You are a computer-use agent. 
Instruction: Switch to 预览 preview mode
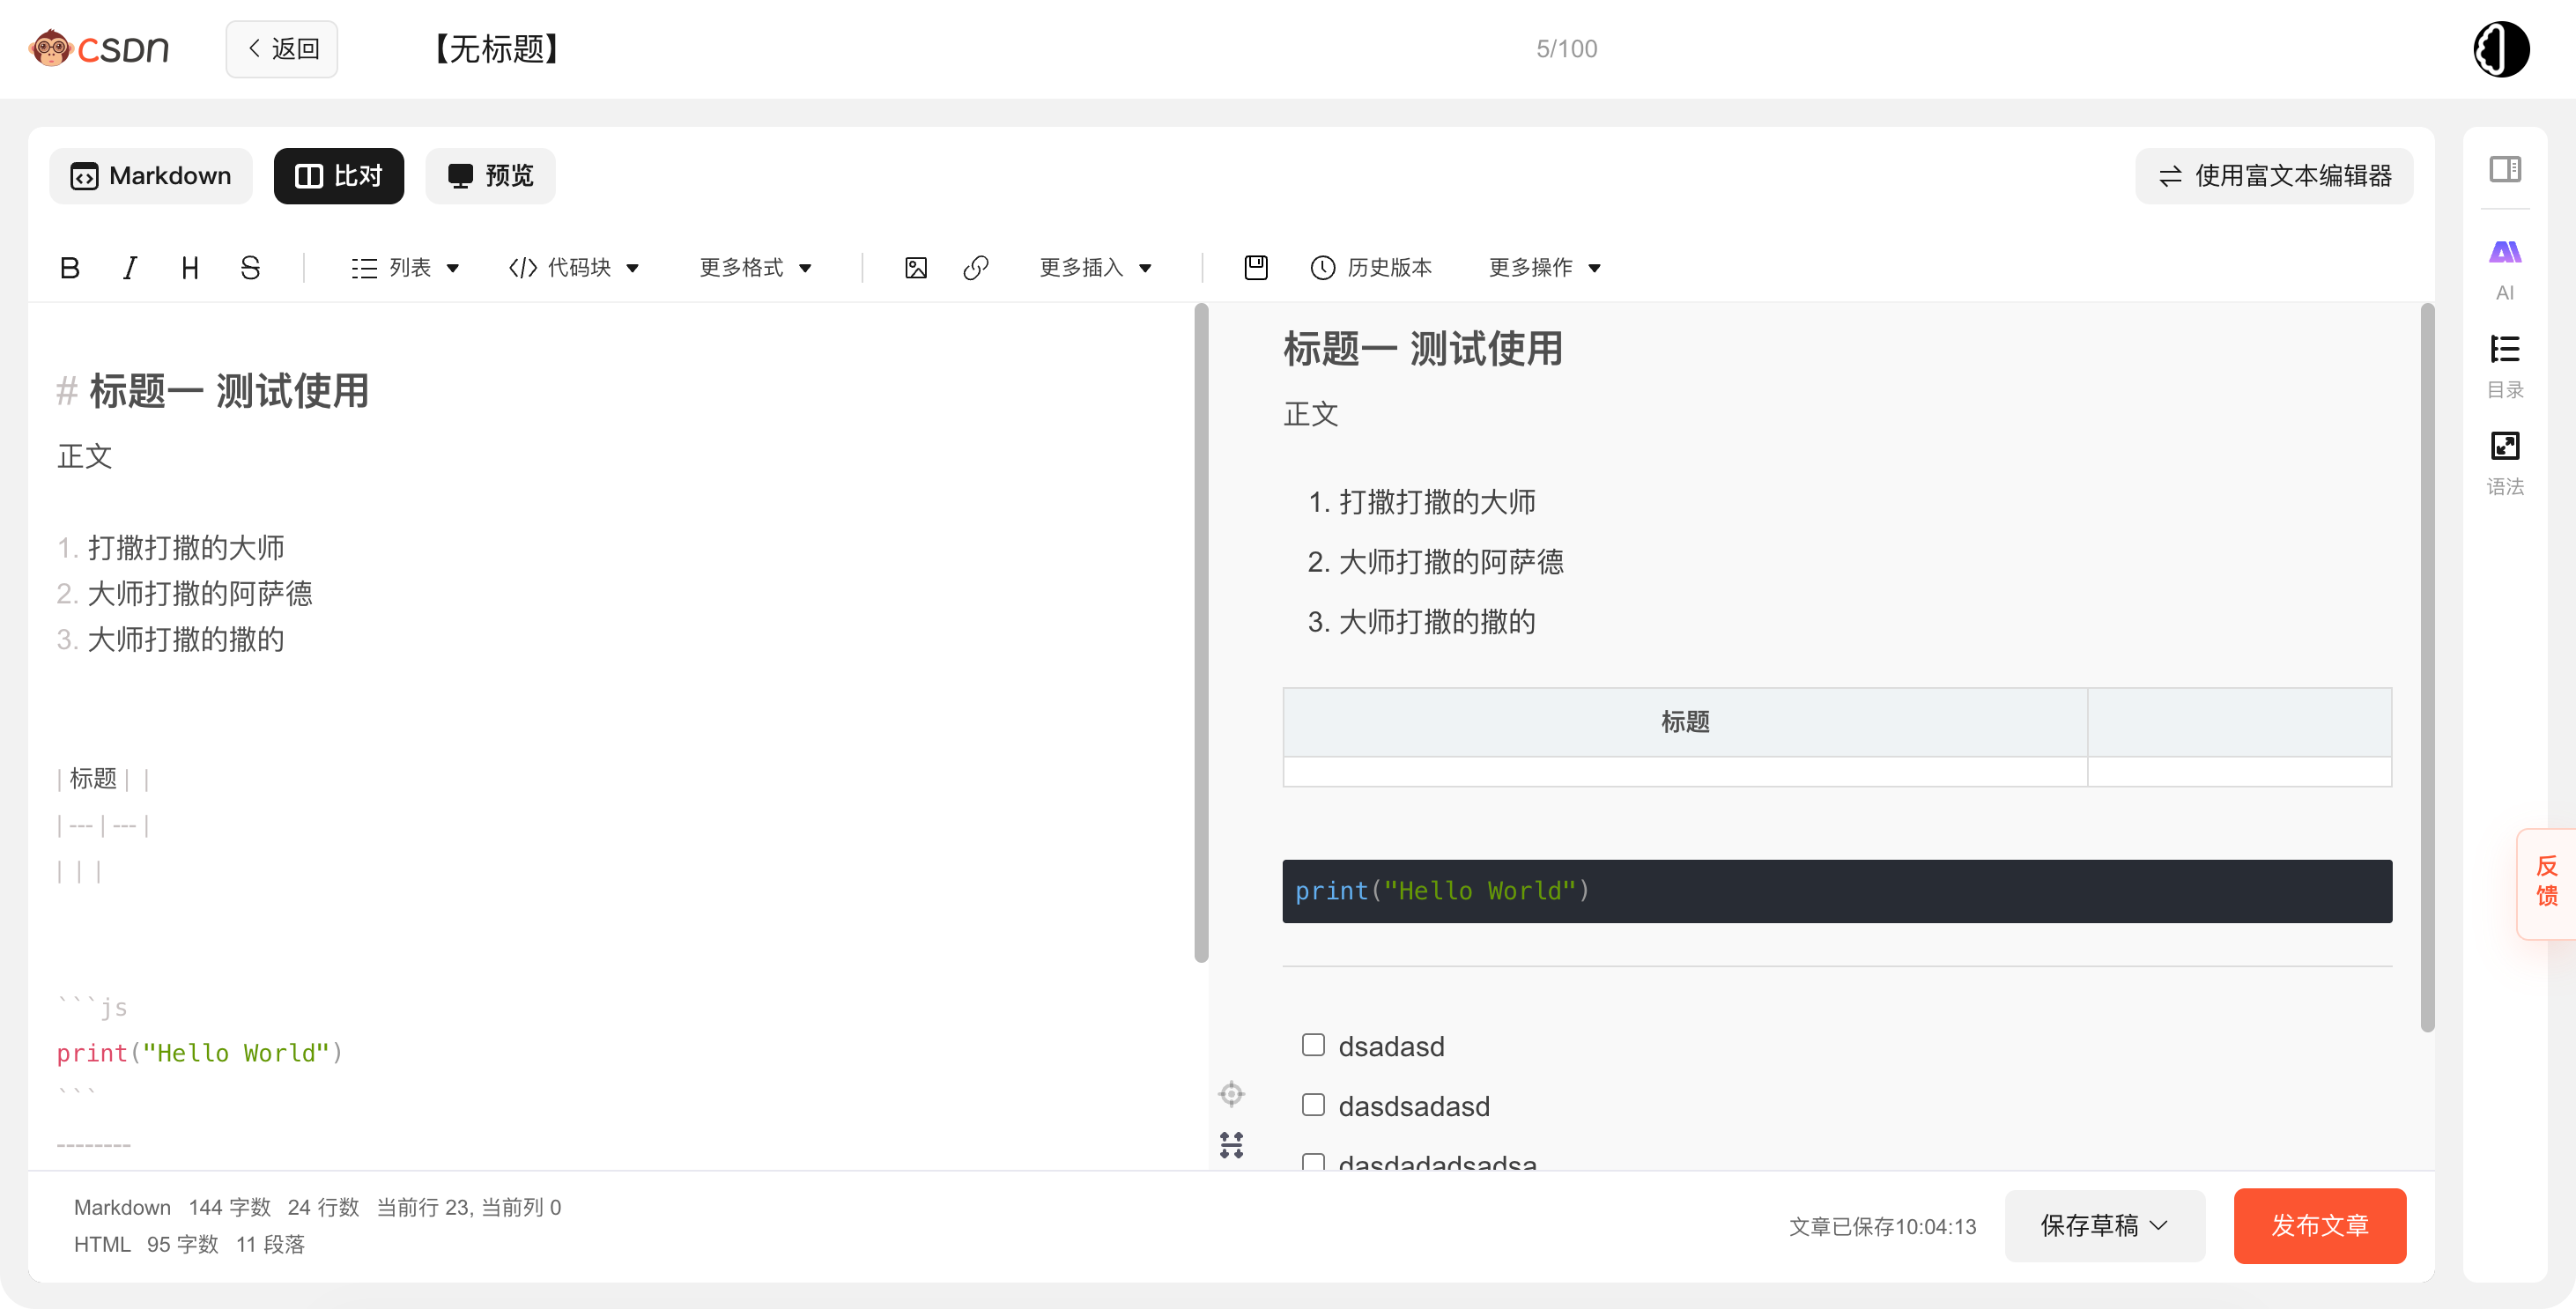(490, 176)
